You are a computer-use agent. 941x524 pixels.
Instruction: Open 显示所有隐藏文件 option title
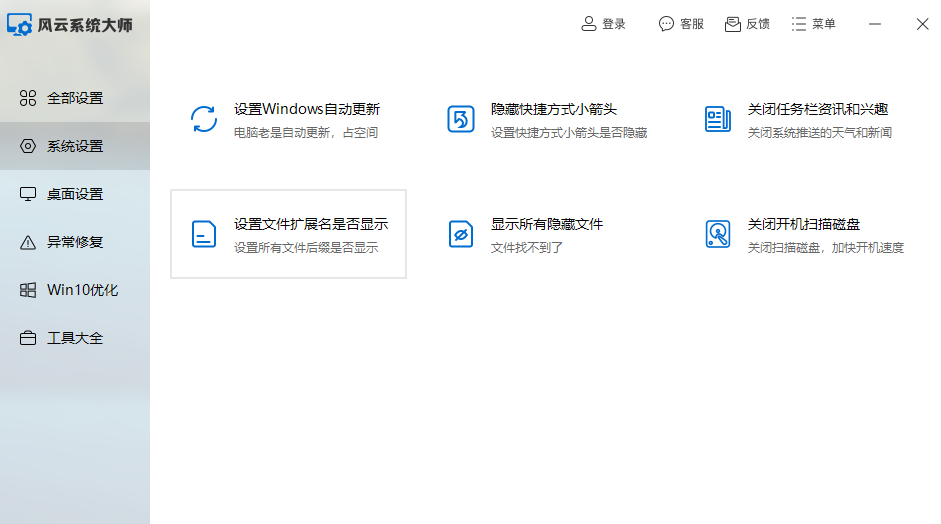547,224
